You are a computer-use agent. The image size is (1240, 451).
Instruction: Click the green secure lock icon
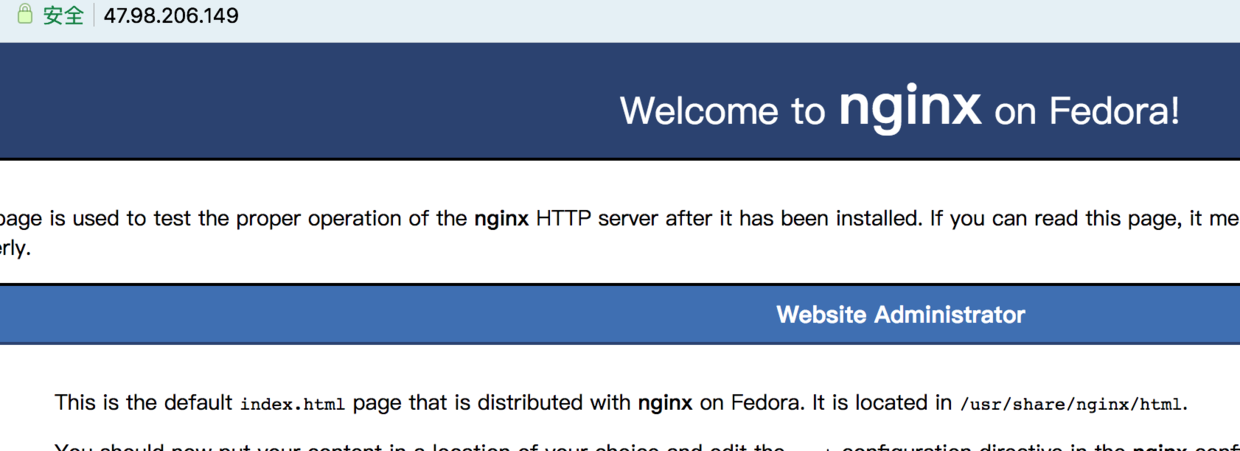[x=25, y=14]
